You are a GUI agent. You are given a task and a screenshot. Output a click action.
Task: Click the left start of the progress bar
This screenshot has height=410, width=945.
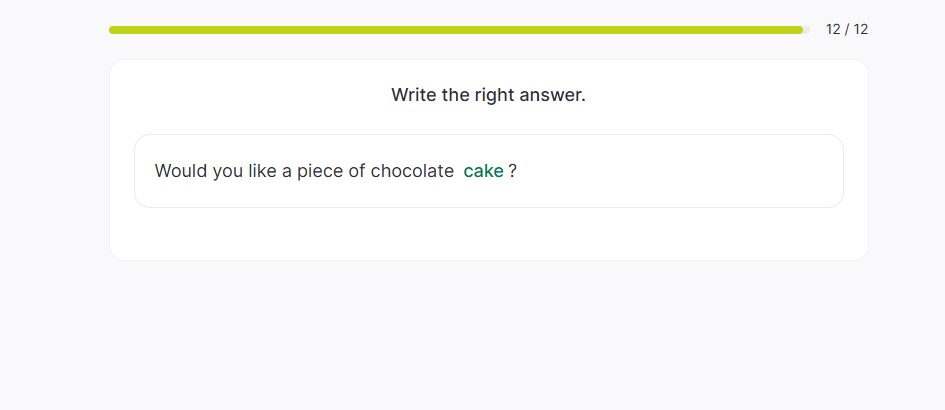tap(114, 30)
